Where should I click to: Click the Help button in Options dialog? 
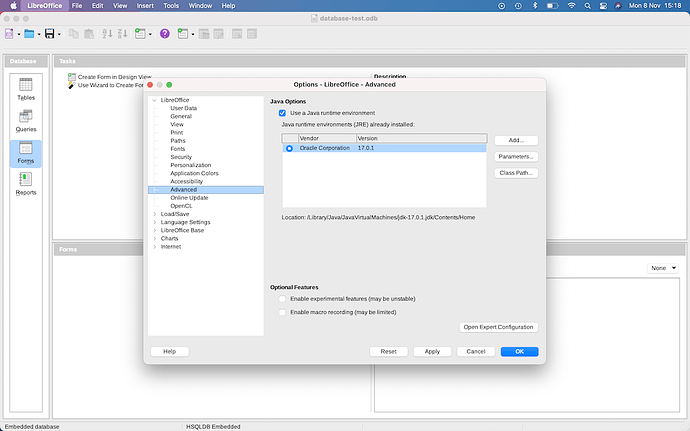pyautogui.click(x=169, y=351)
